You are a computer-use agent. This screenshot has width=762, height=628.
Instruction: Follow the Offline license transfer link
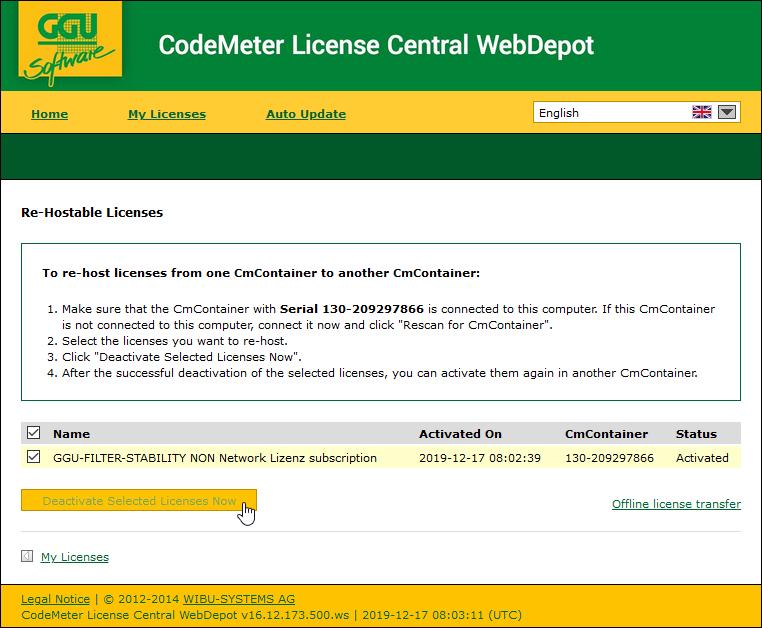click(676, 504)
